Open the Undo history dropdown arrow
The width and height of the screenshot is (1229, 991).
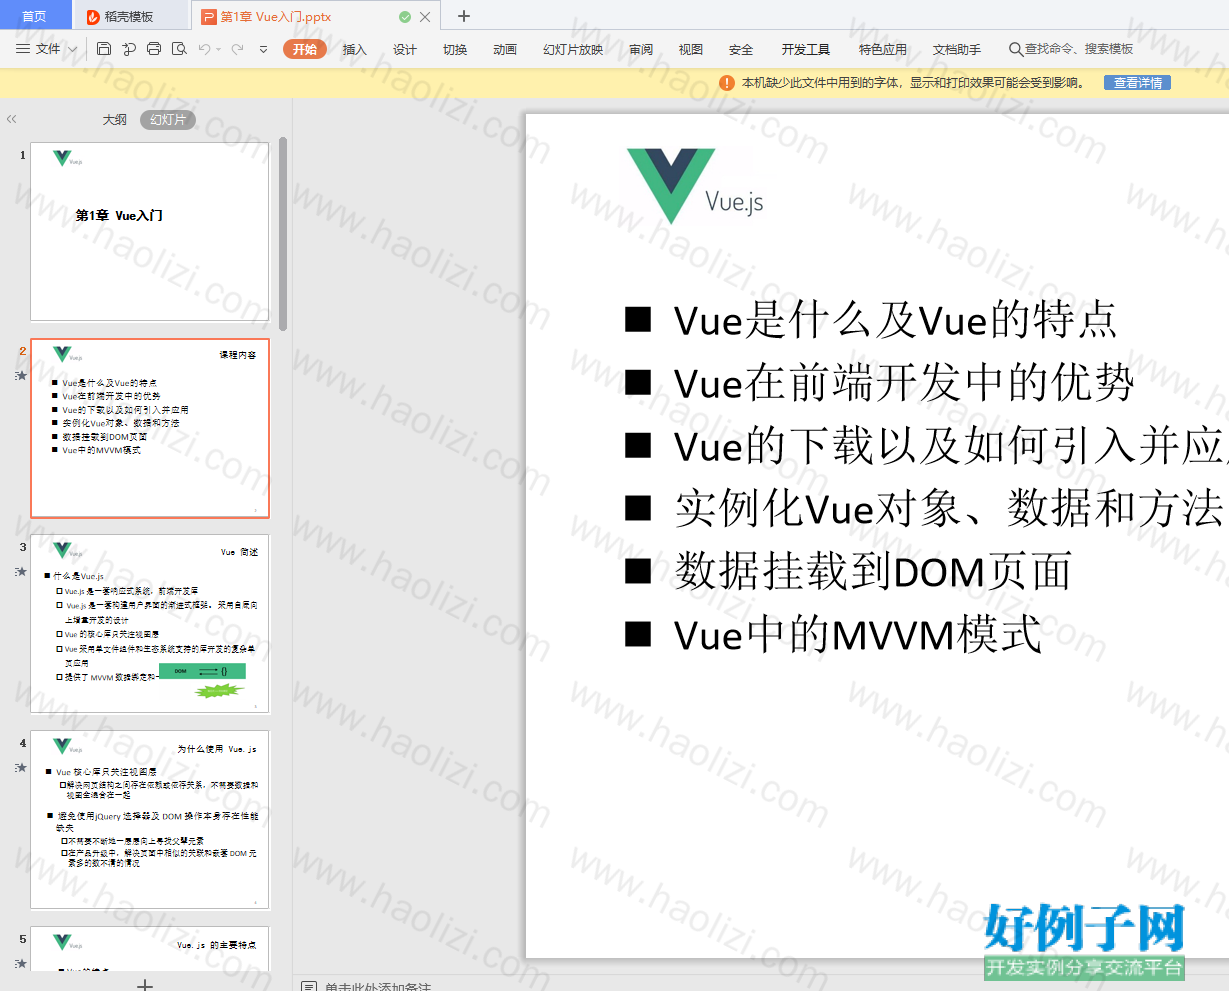coord(218,49)
